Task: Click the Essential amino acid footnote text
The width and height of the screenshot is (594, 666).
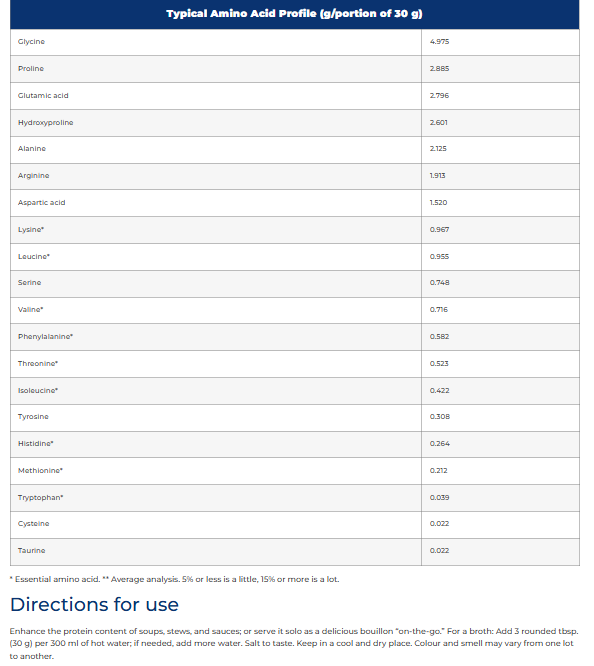Action: click(x=55, y=580)
